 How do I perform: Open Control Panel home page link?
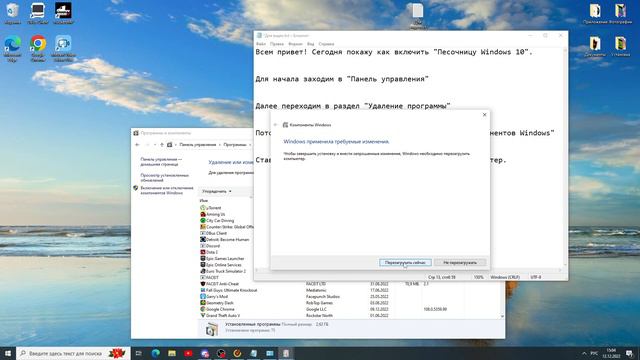click(161, 162)
